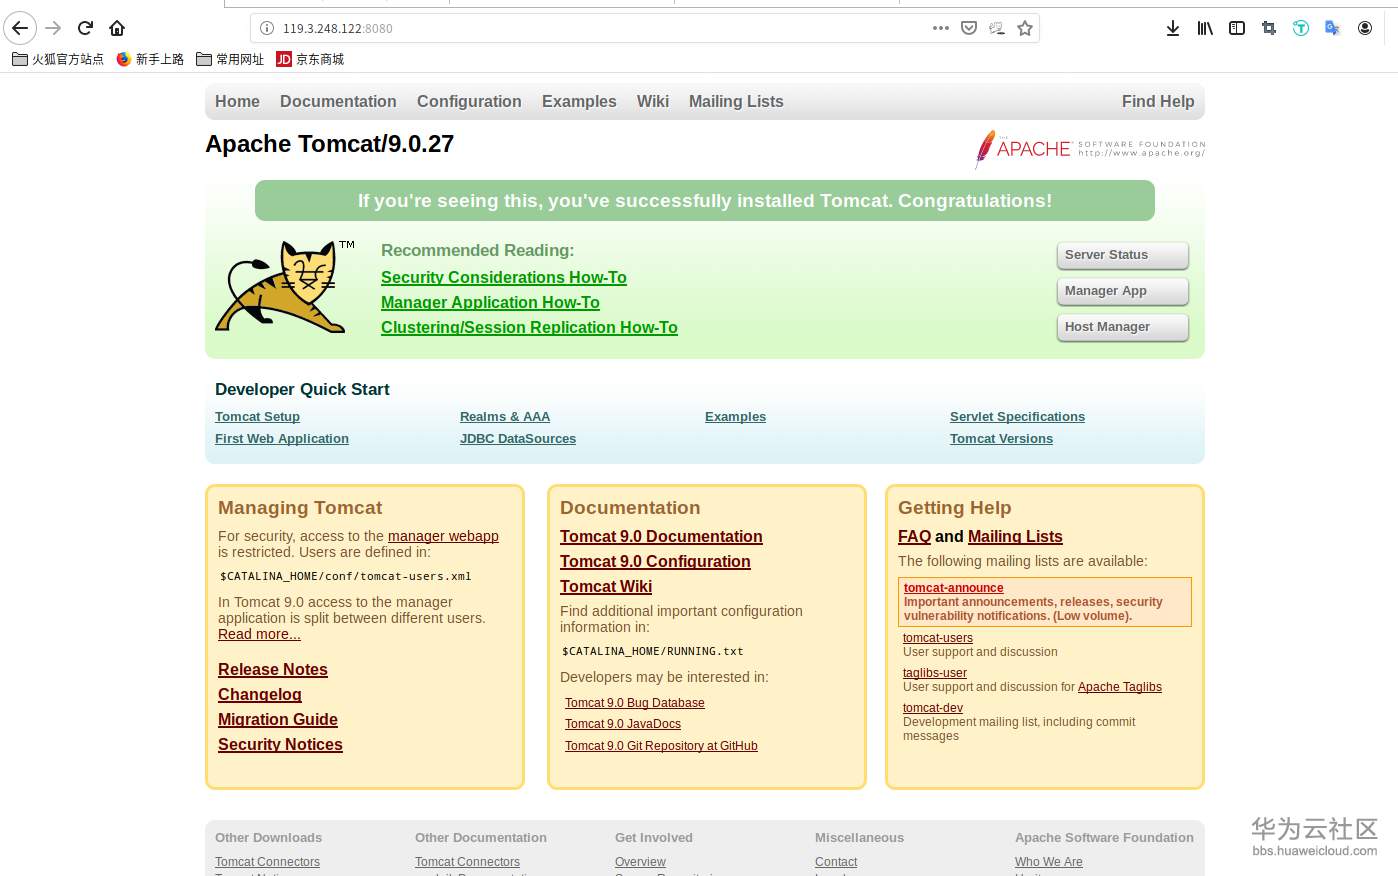Open Tomcat 9.0 JavaDocs link
Viewport: 1398px width, 876px height.
click(623, 724)
